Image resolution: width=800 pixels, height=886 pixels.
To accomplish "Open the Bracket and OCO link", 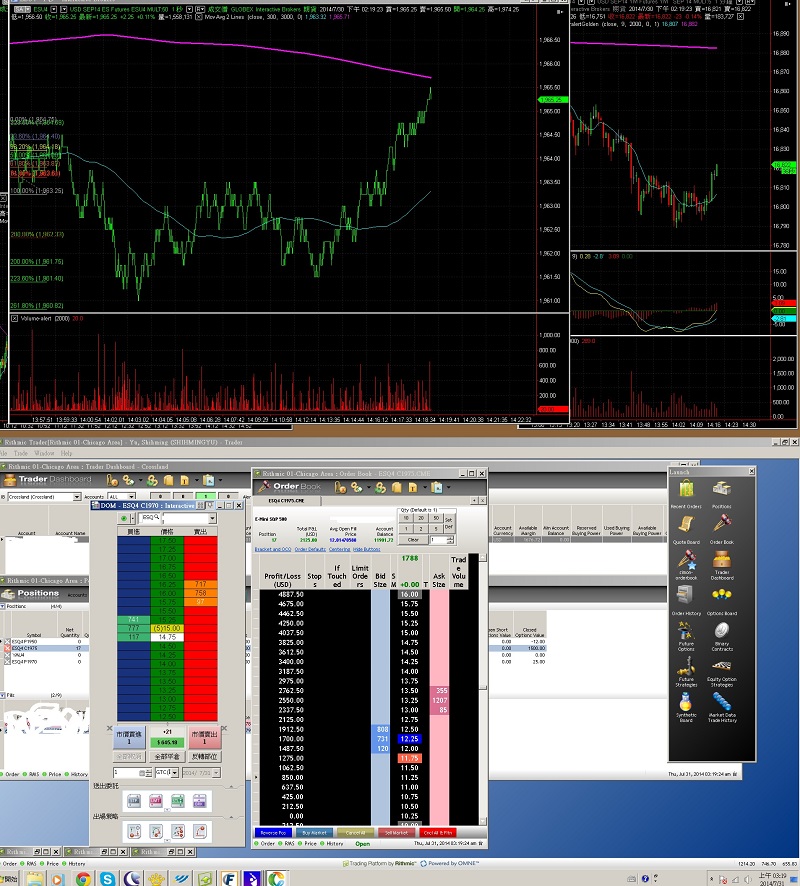I will point(273,549).
